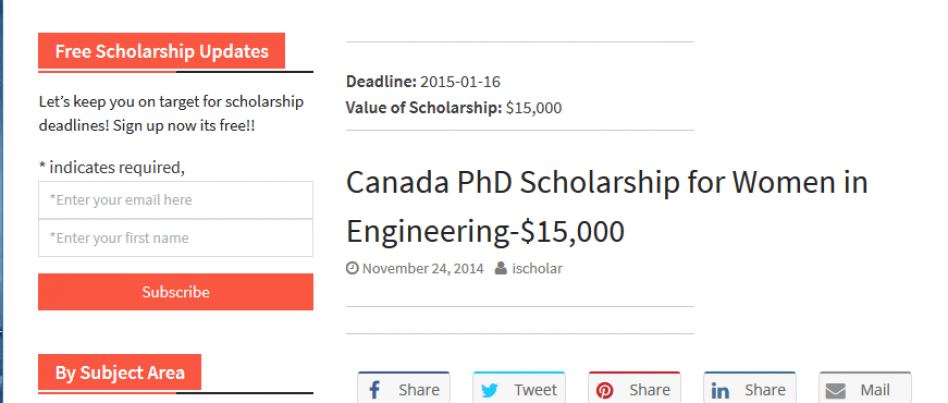Click the Twitter bird icon
The image size is (948, 403).
489,391
